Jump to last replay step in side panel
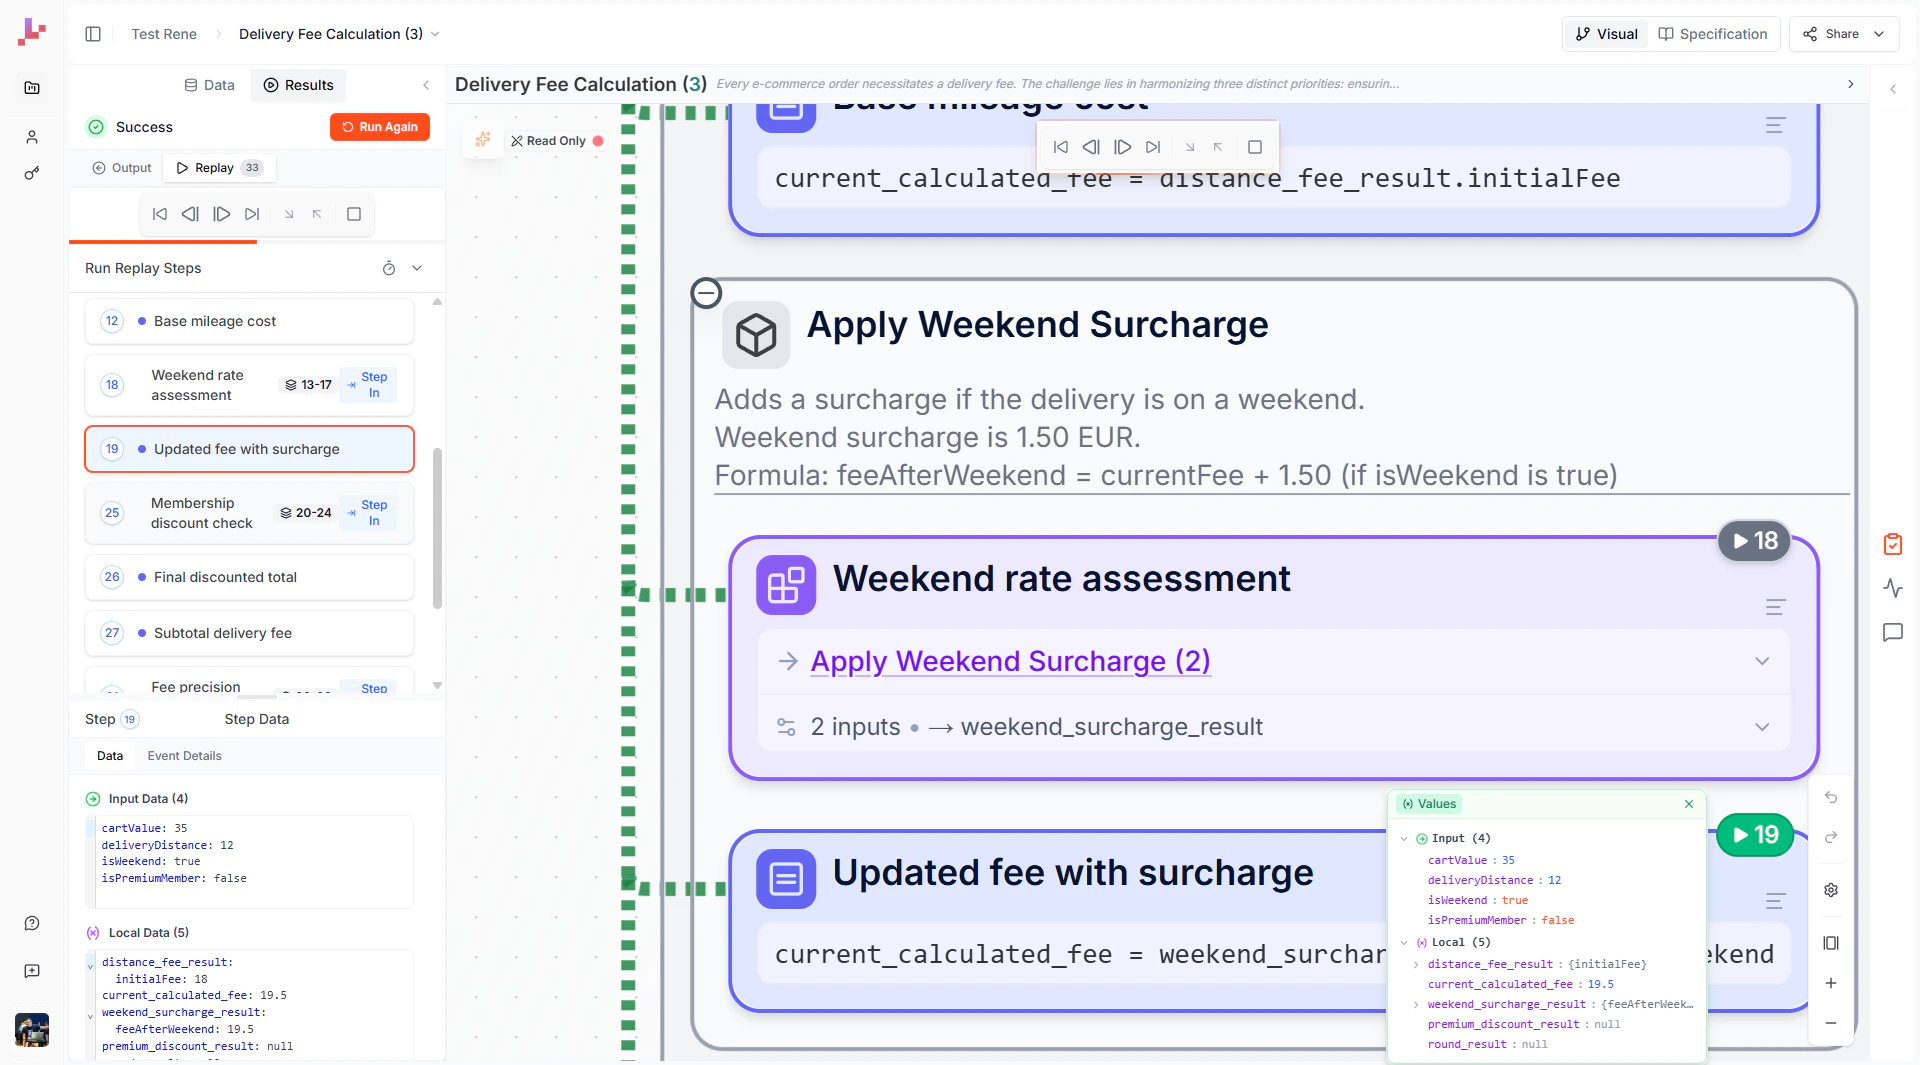1920x1065 pixels. click(252, 214)
